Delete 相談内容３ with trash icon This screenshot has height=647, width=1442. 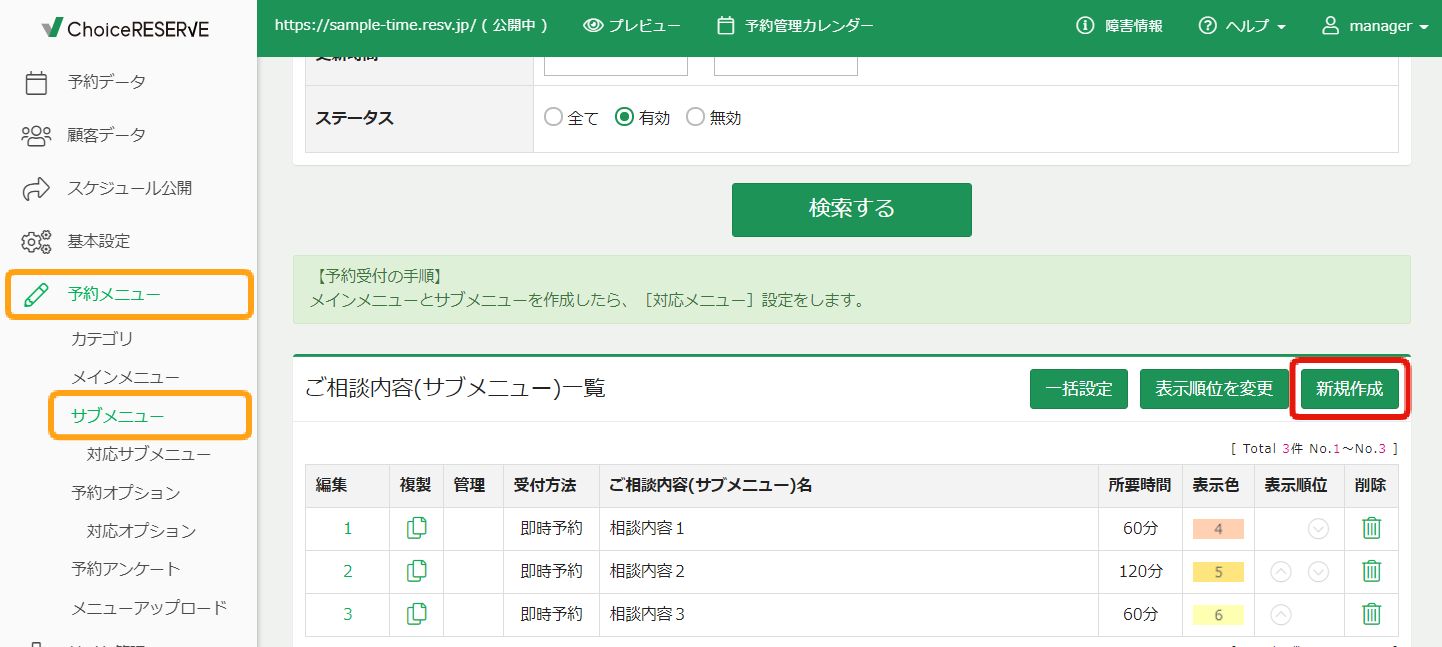tap(1372, 614)
